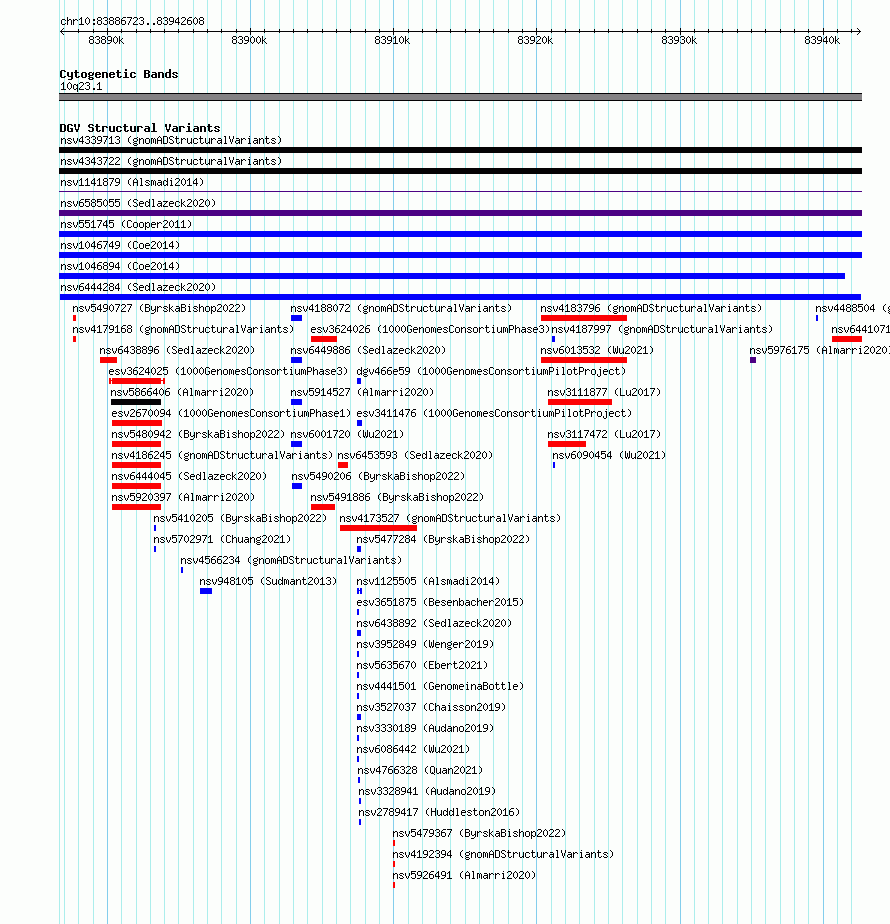Click red bar under nsv6438896 (Sedlazeck2020)
890x924 pixels.
coord(108,360)
